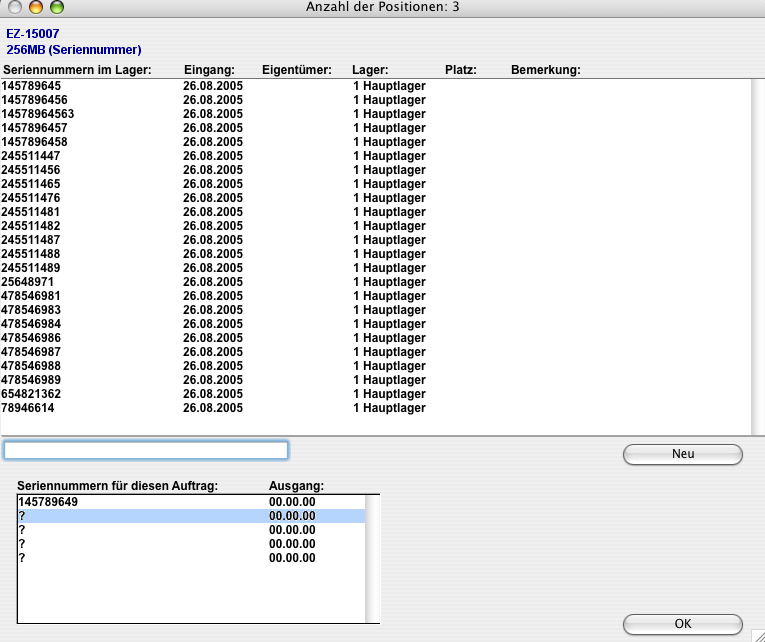Viewport: 765px width, 642px height.
Task: Select serial number 478546986
Action: pos(31,338)
